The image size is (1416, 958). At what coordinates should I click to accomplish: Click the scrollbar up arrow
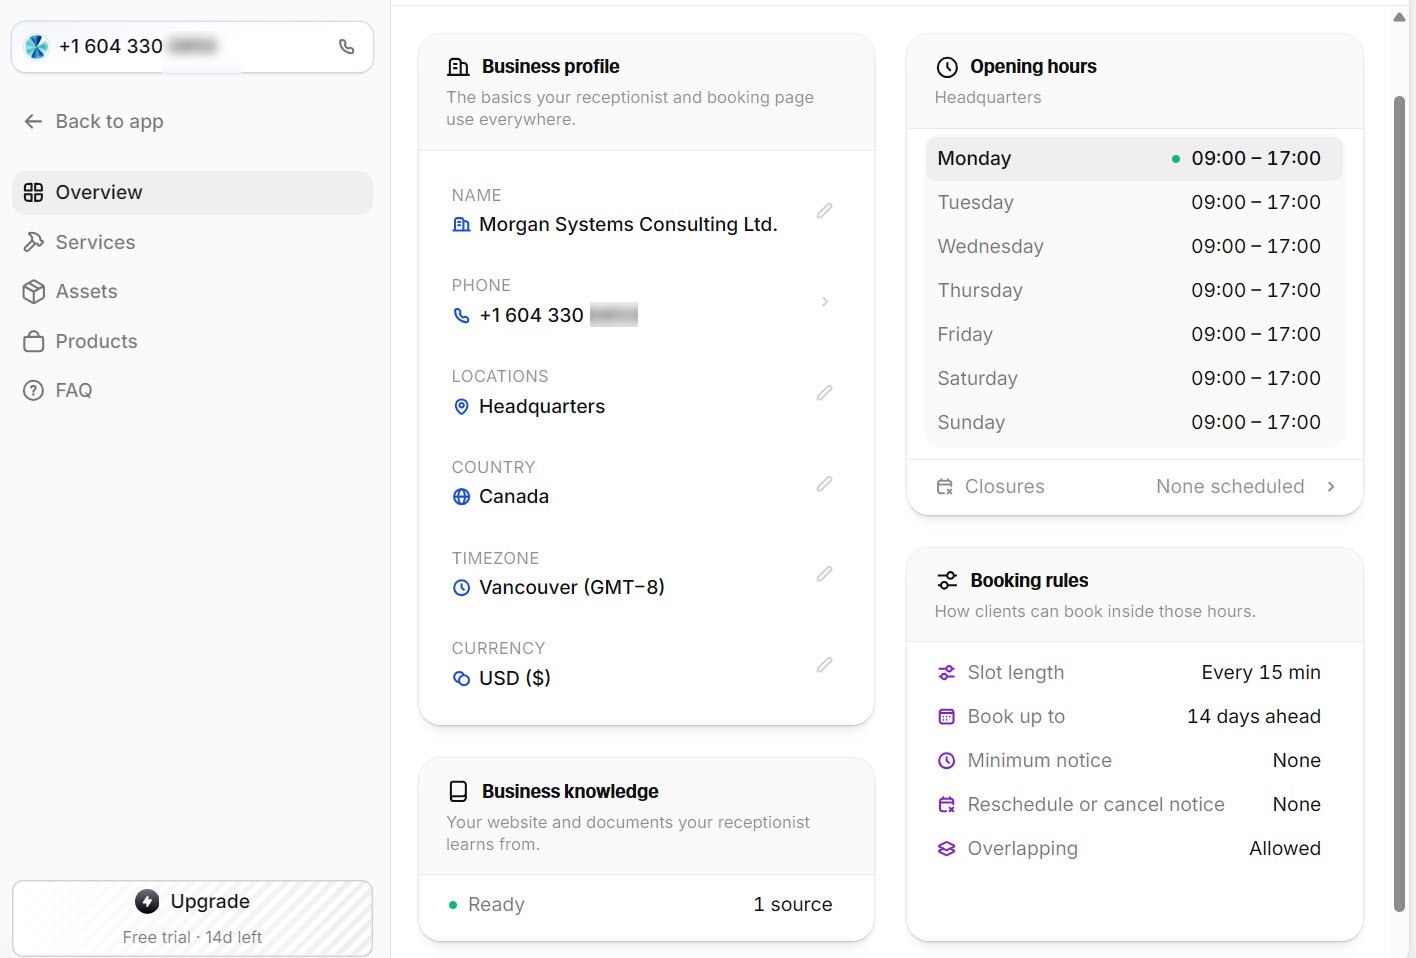(1399, 17)
